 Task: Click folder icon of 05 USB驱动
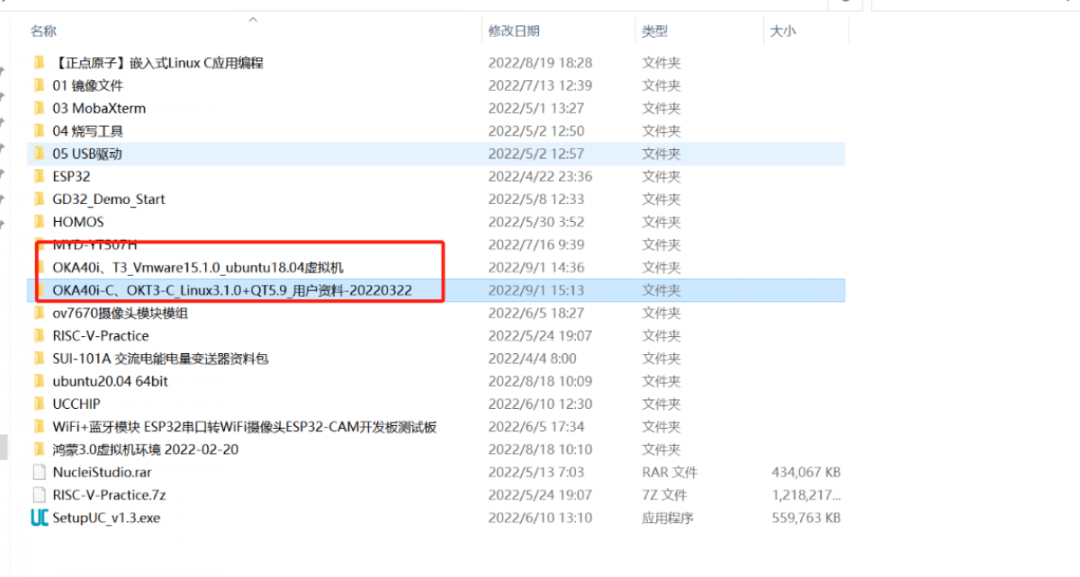tap(39, 154)
